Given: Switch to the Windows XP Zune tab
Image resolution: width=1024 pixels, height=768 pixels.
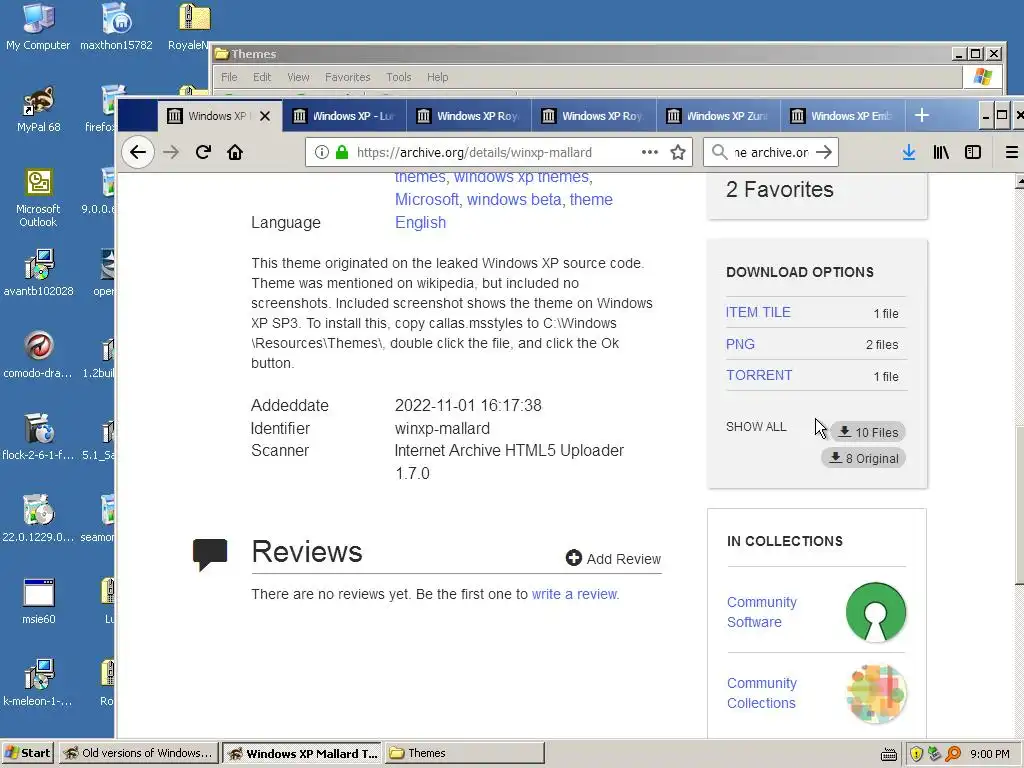Looking at the screenshot, I should [718, 116].
